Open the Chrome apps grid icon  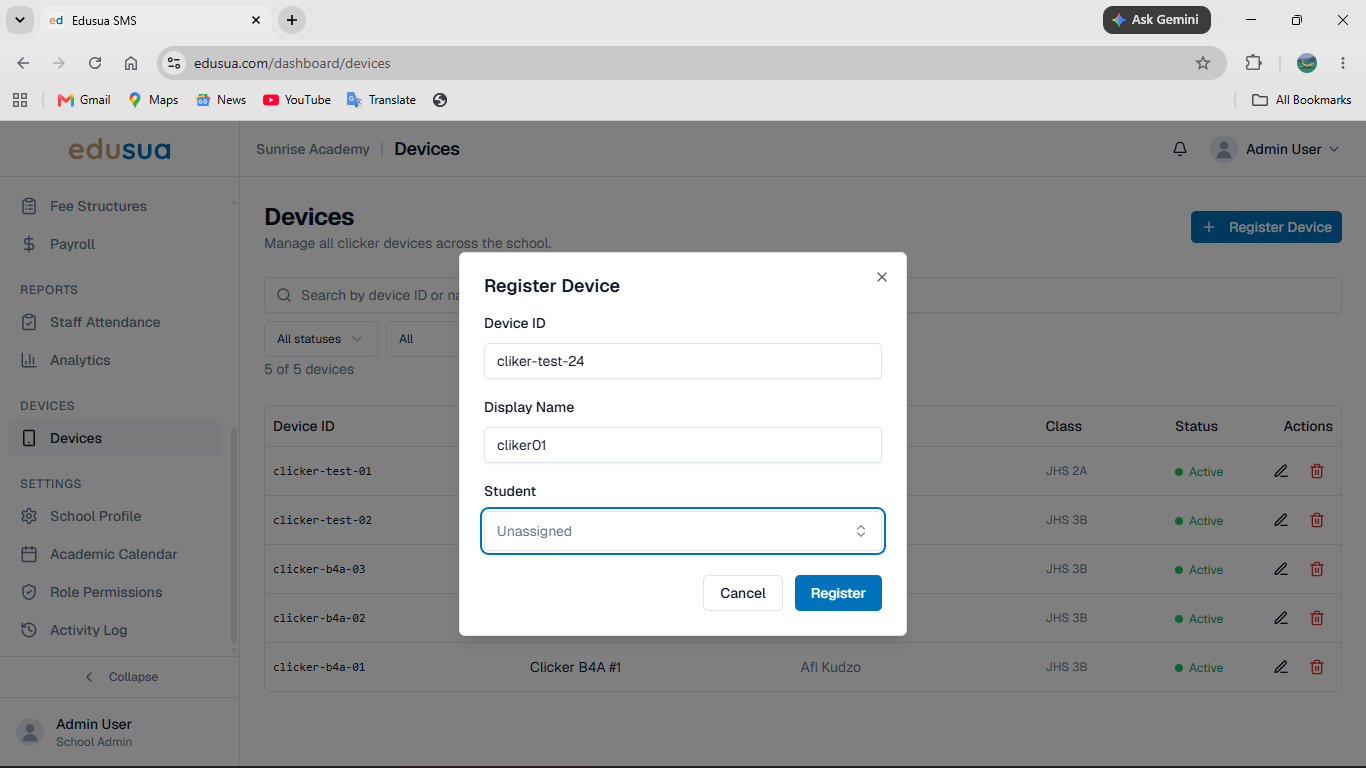click(x=20, y=100)
